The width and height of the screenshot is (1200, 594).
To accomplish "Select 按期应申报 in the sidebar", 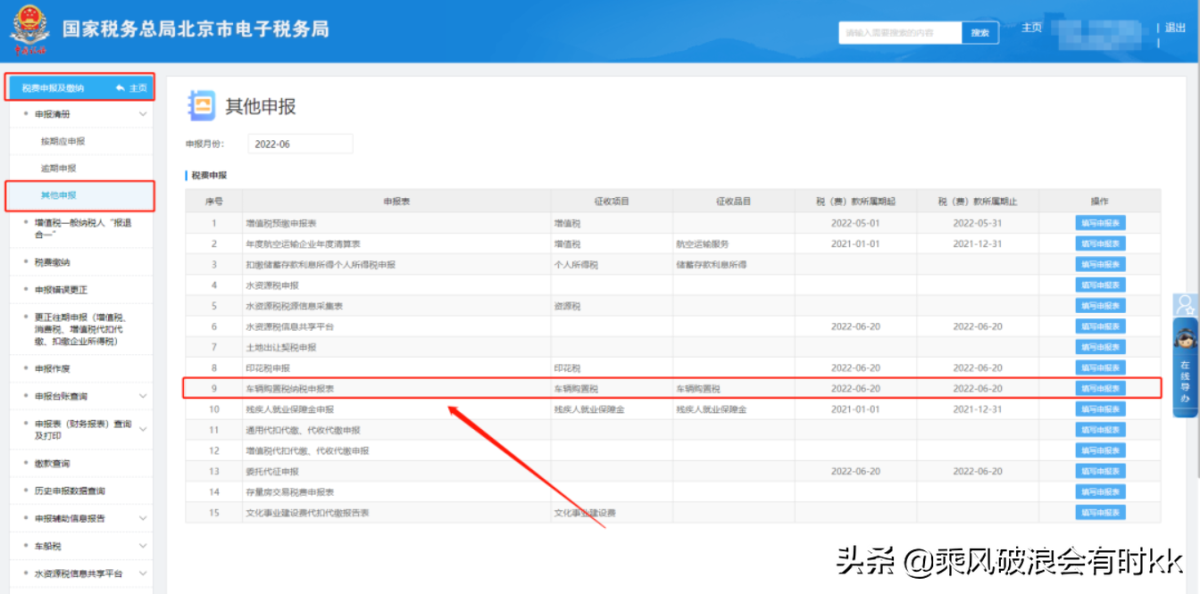I will coord(62,142).
